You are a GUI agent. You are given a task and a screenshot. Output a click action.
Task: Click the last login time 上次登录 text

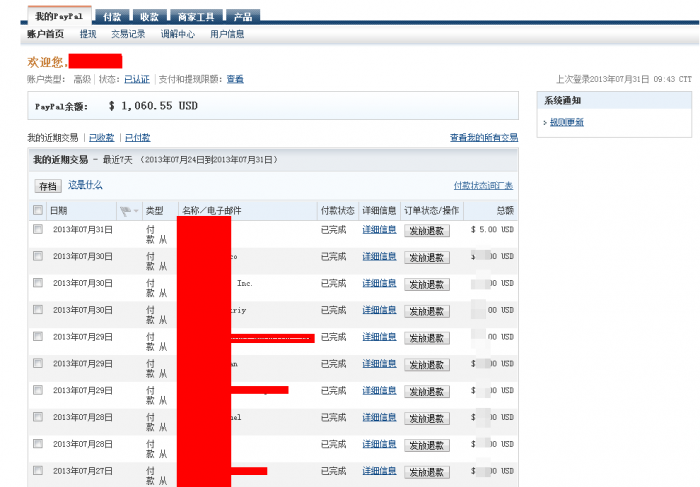(x=624, y=79)
